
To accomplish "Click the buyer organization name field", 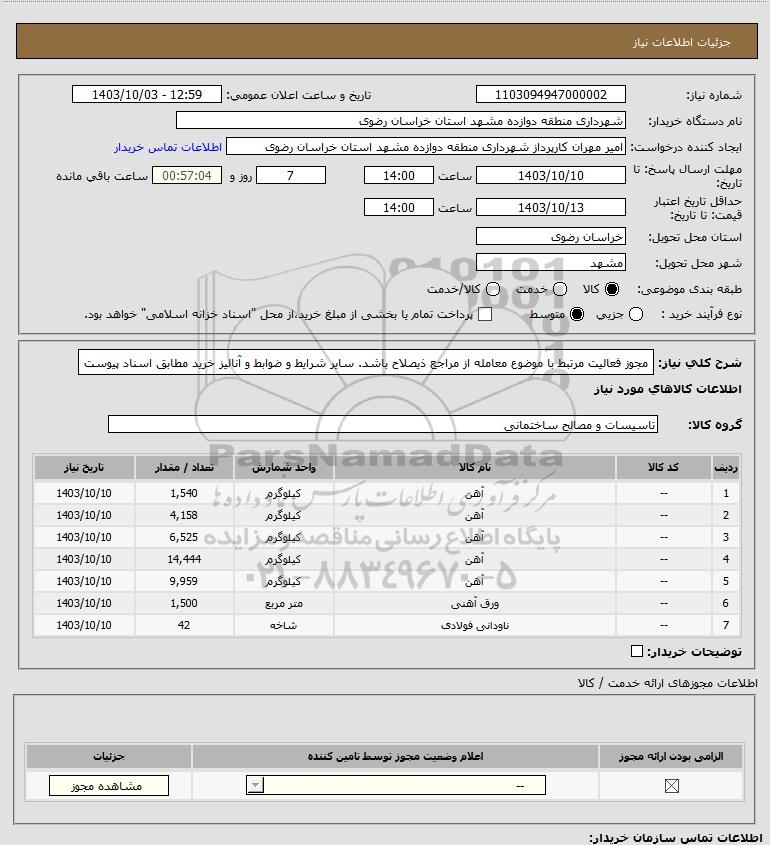I will (400, 121).
